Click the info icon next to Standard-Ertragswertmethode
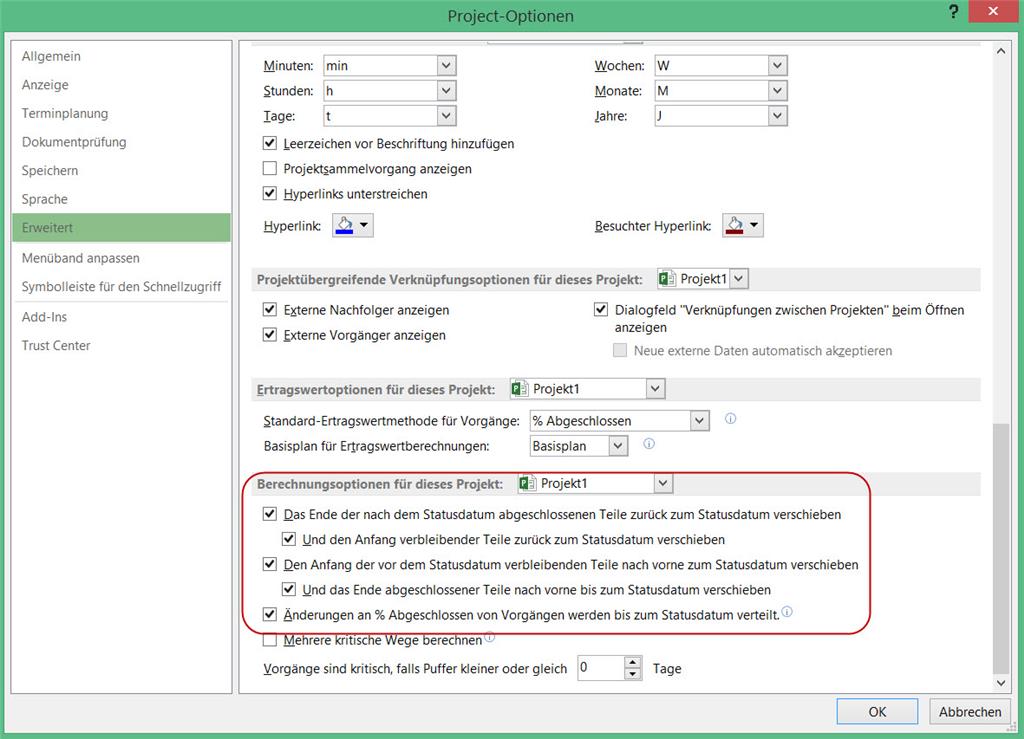 coord(730,418)
